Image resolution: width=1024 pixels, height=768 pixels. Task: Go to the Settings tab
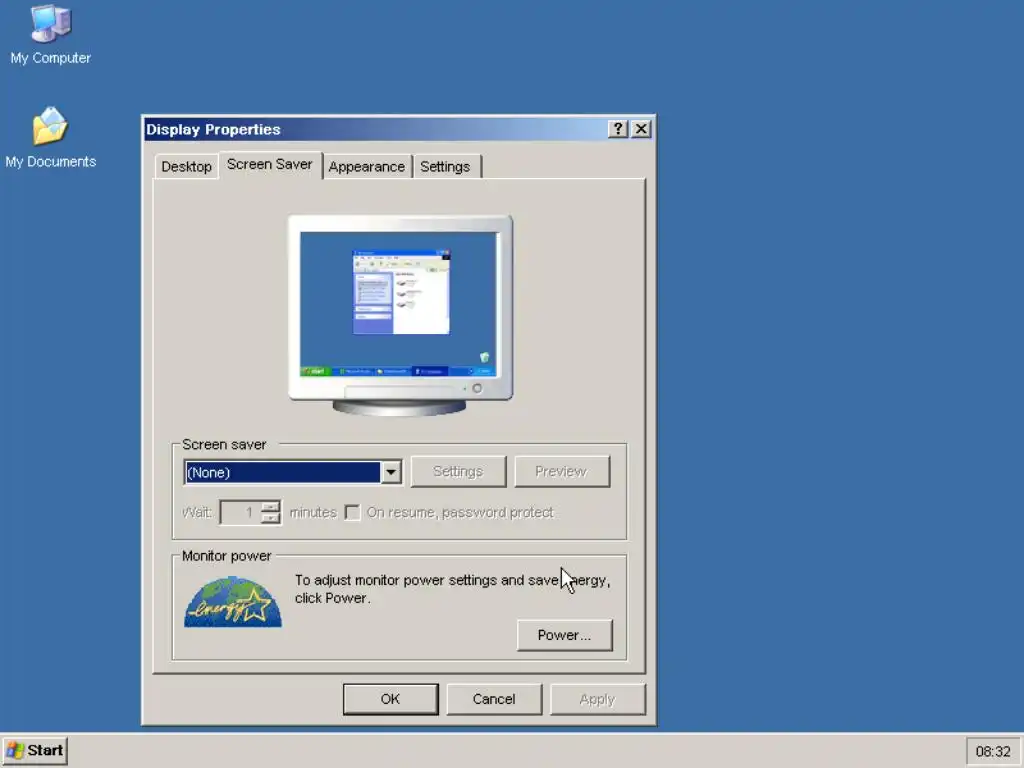tap(445, 167)
